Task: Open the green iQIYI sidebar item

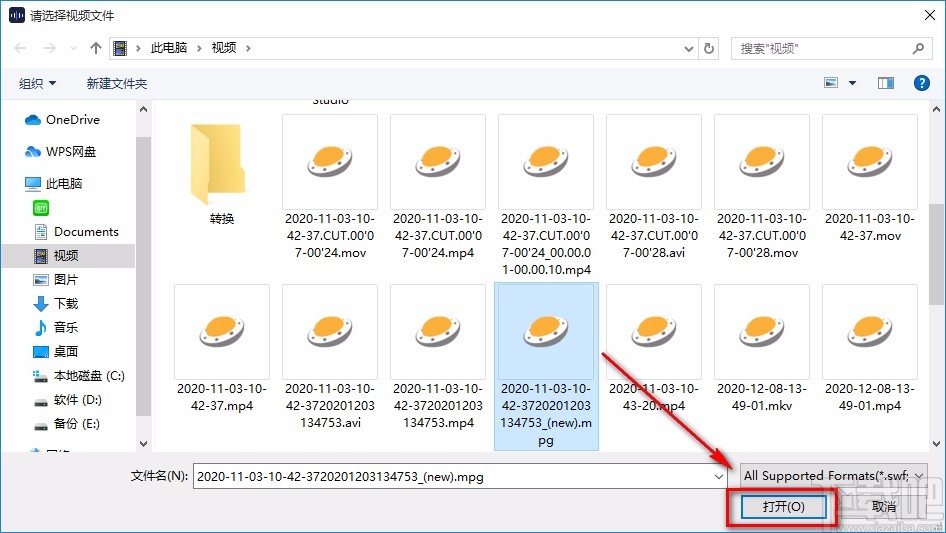Action: click(x=41, y=208)
